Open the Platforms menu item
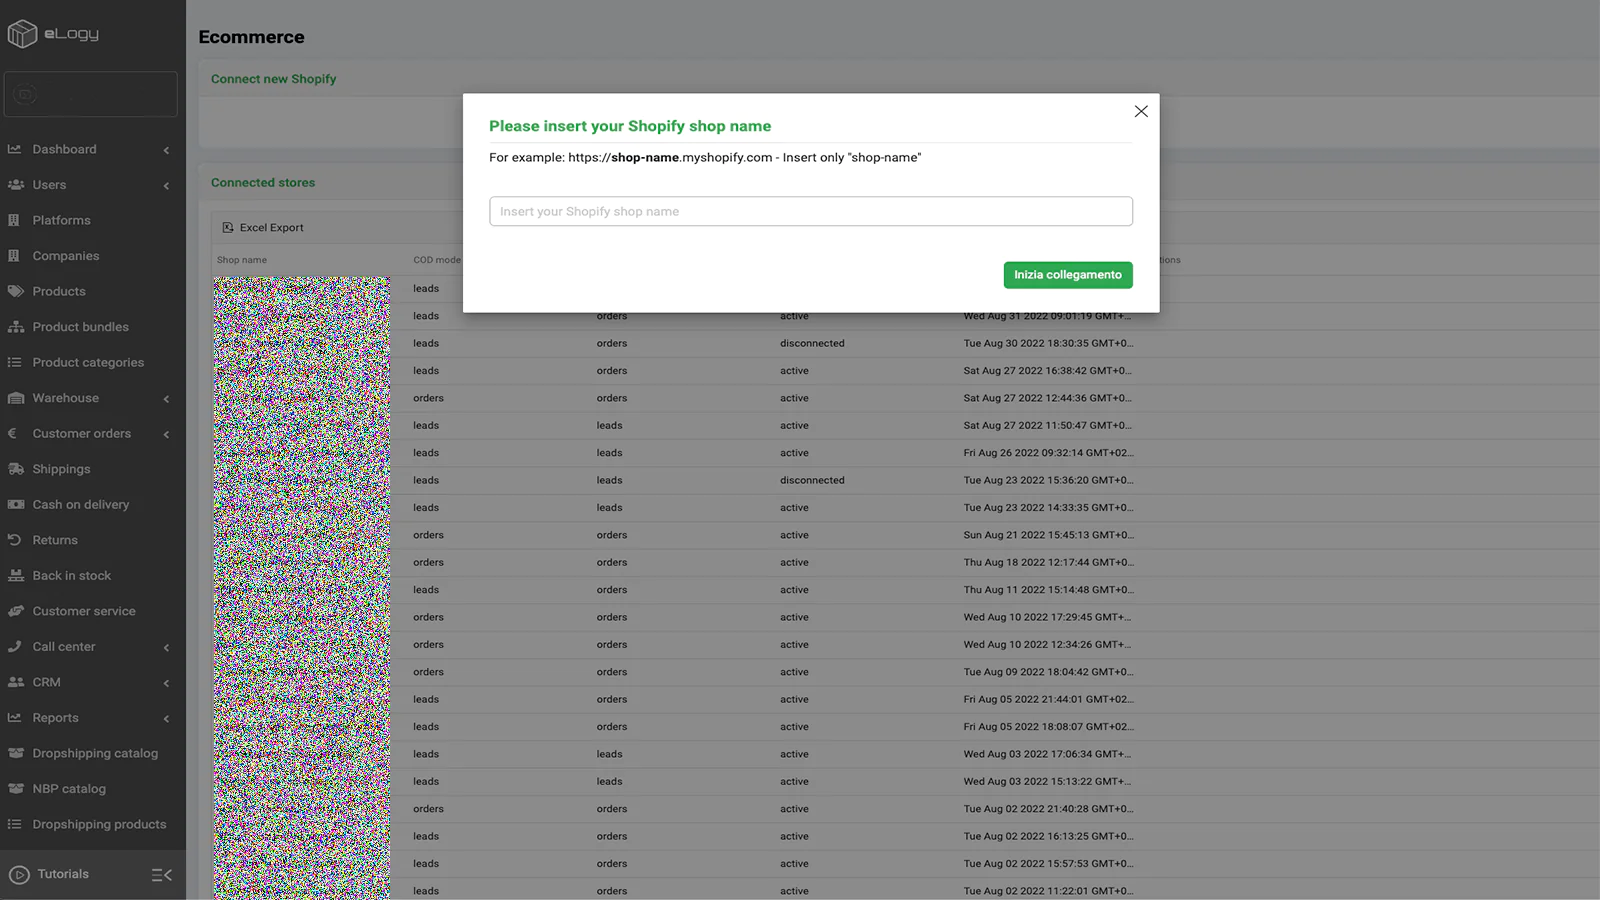 61,220
